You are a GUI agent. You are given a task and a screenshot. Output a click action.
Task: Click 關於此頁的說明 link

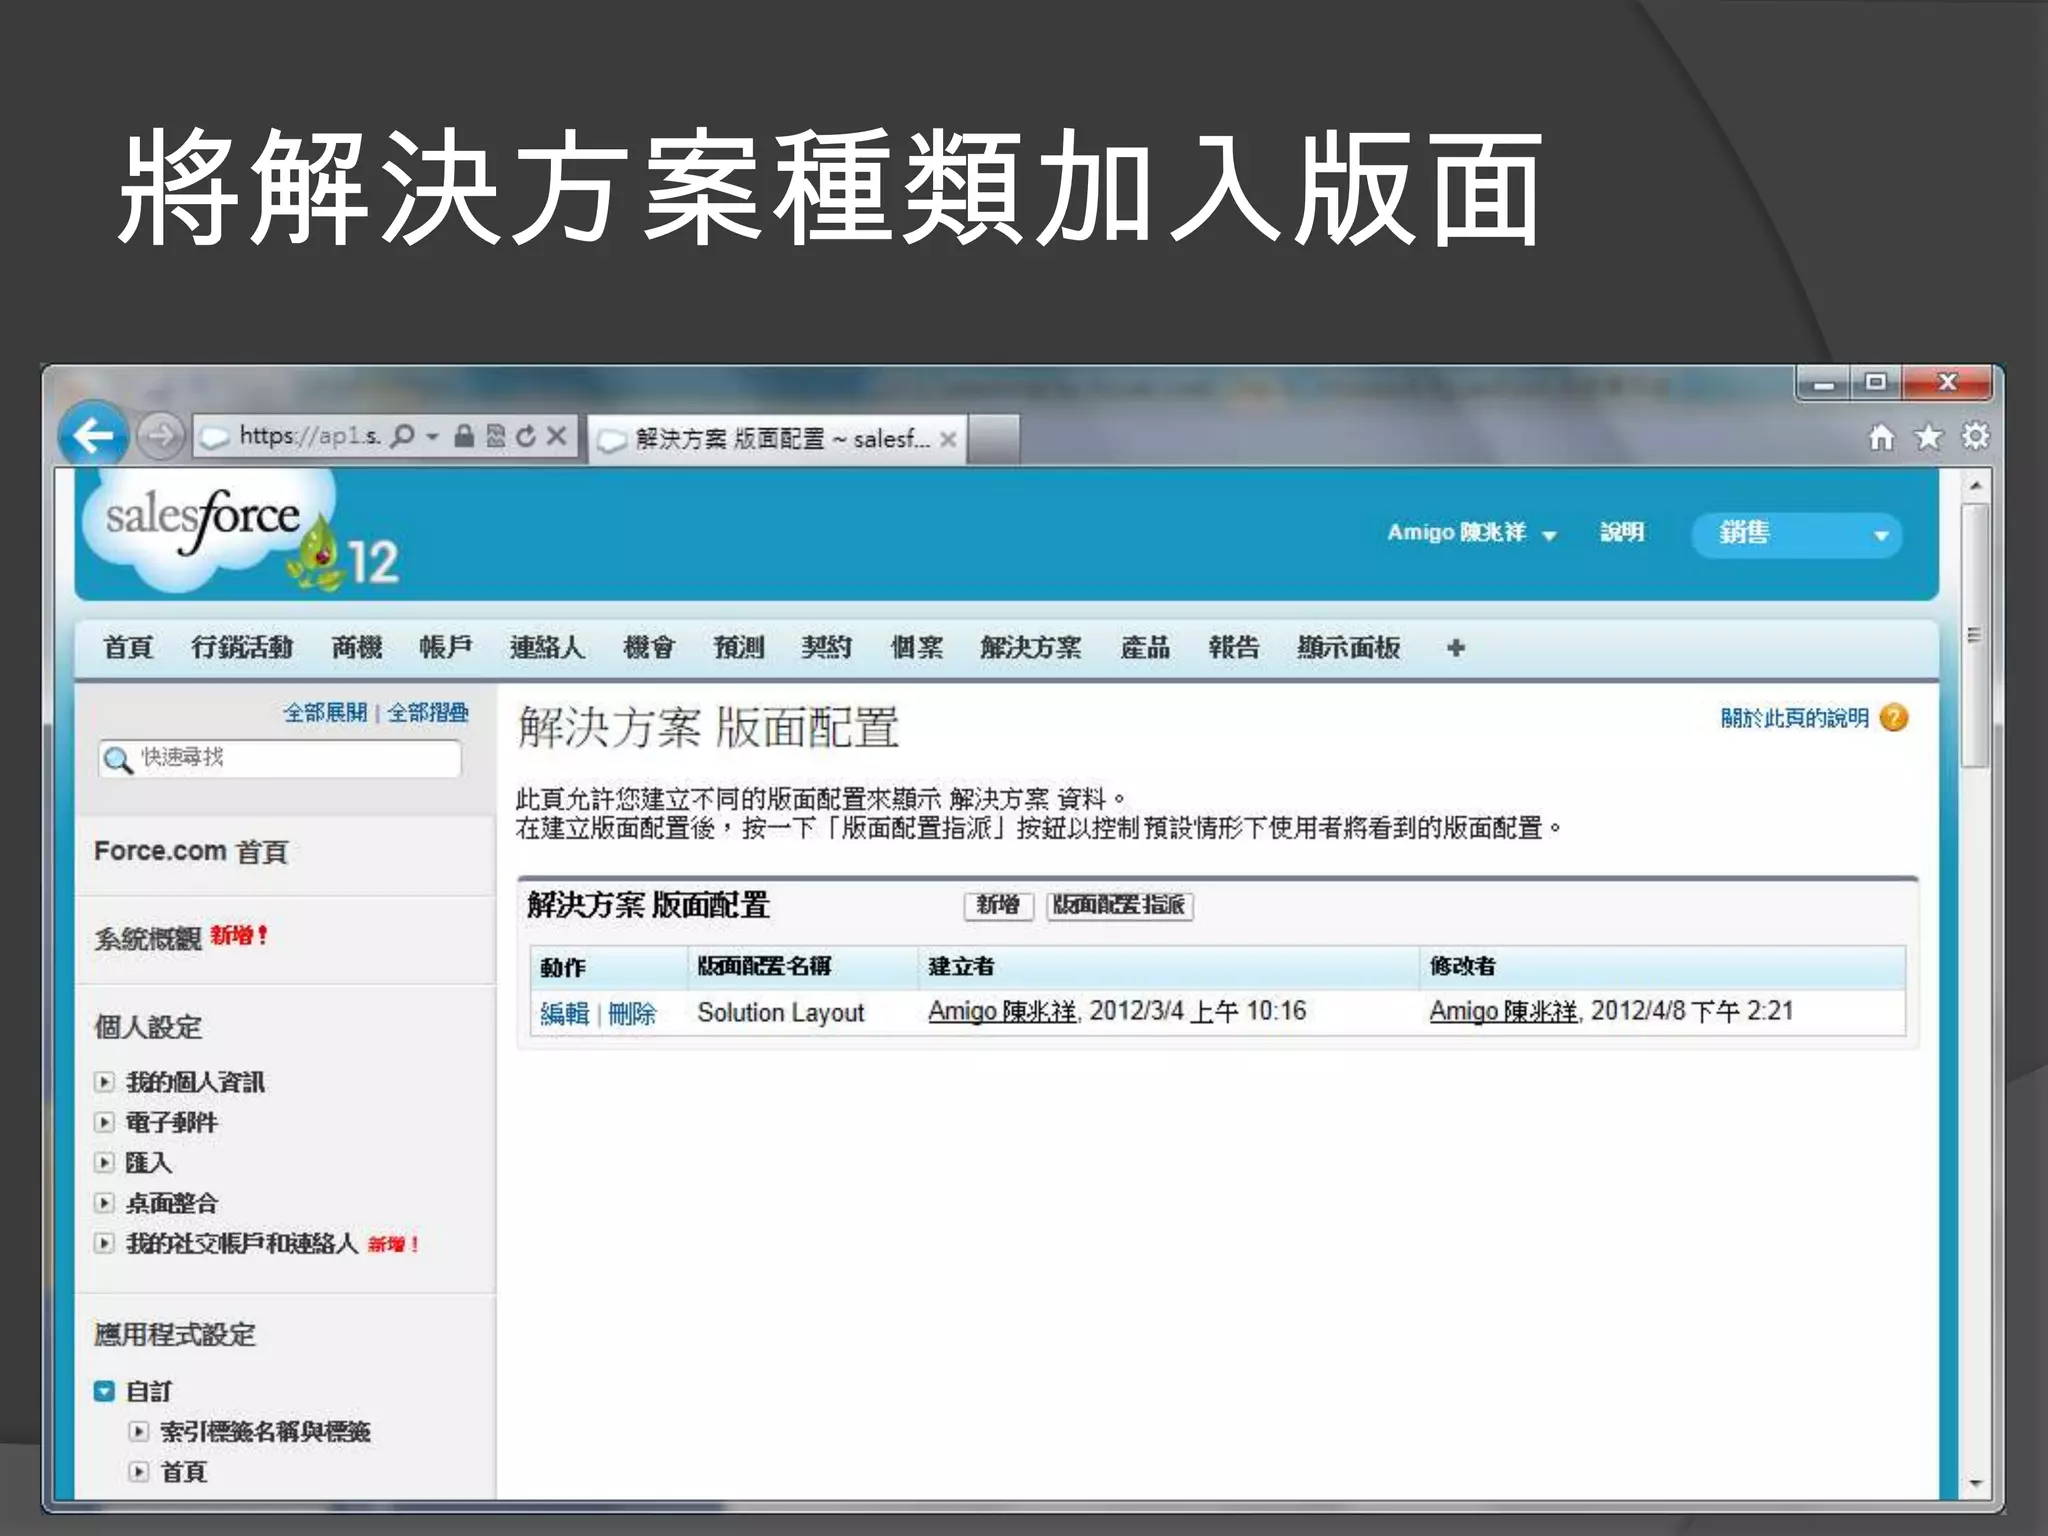(1794, 718)
